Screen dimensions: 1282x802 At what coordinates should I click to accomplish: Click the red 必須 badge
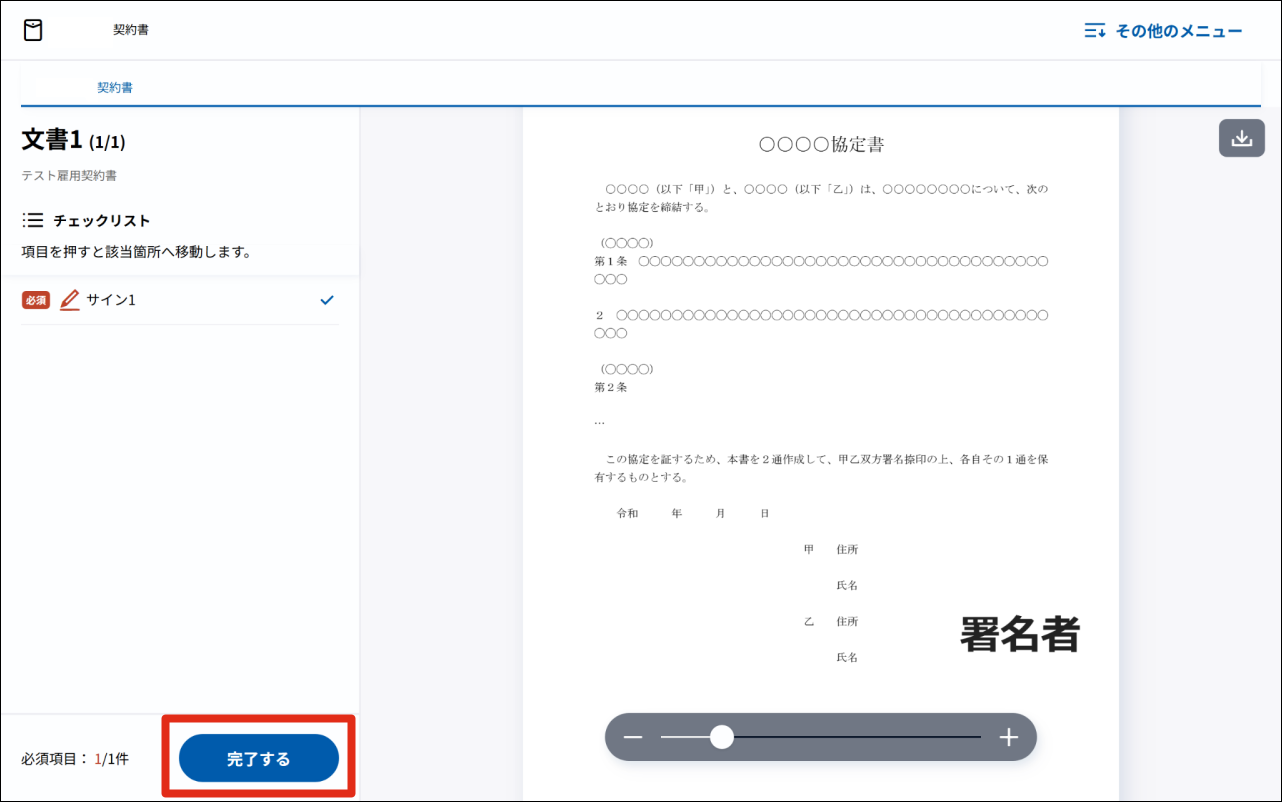click(36, 300)
